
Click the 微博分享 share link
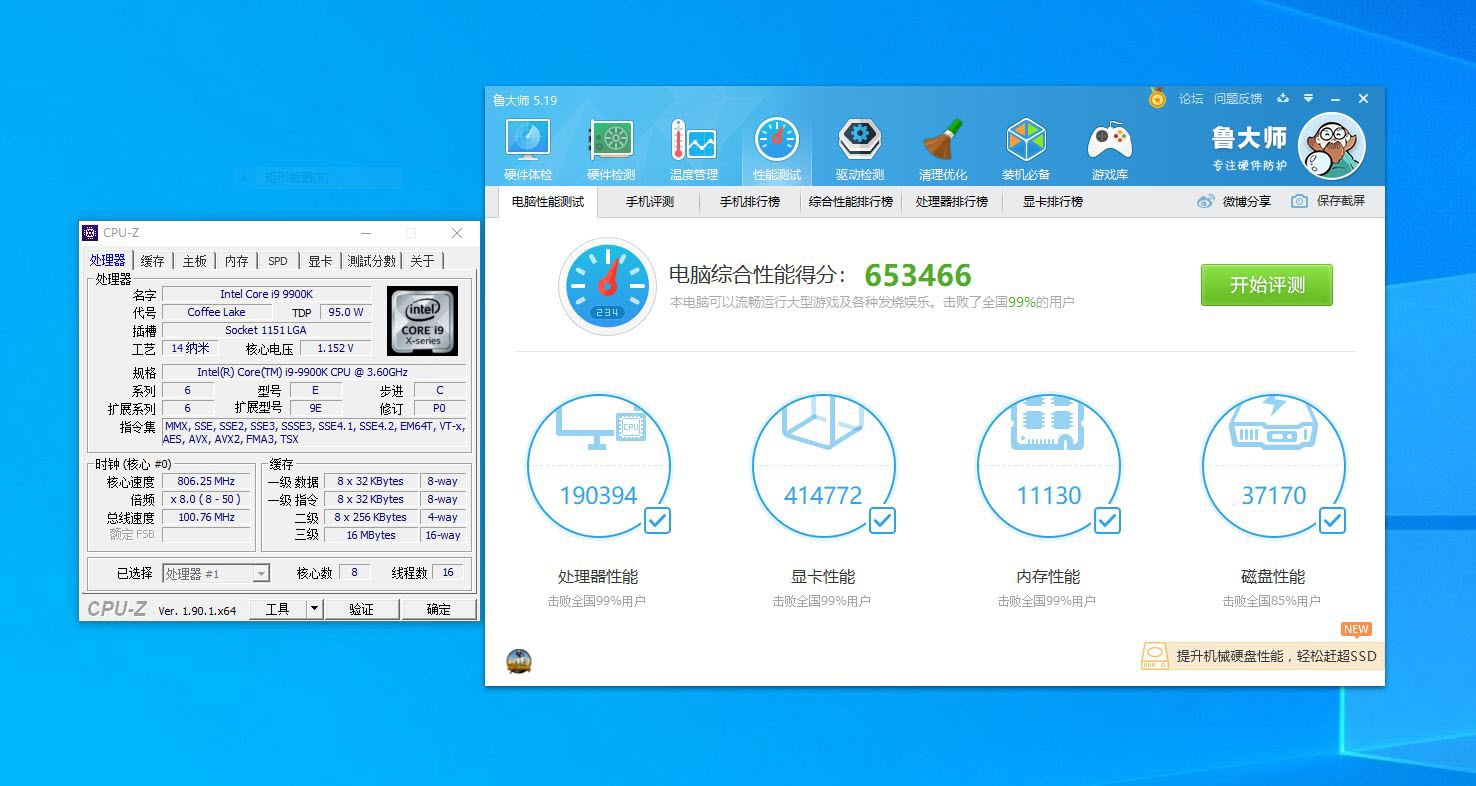click(1247, 201)
